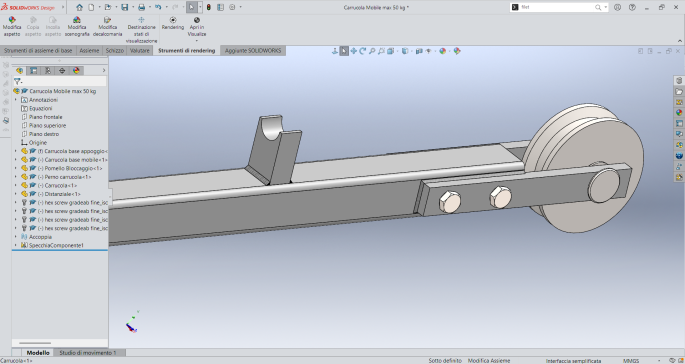Select the Rotate view tool
The image size is (685, 364).
pyautogui.click(x=363, y=51)
